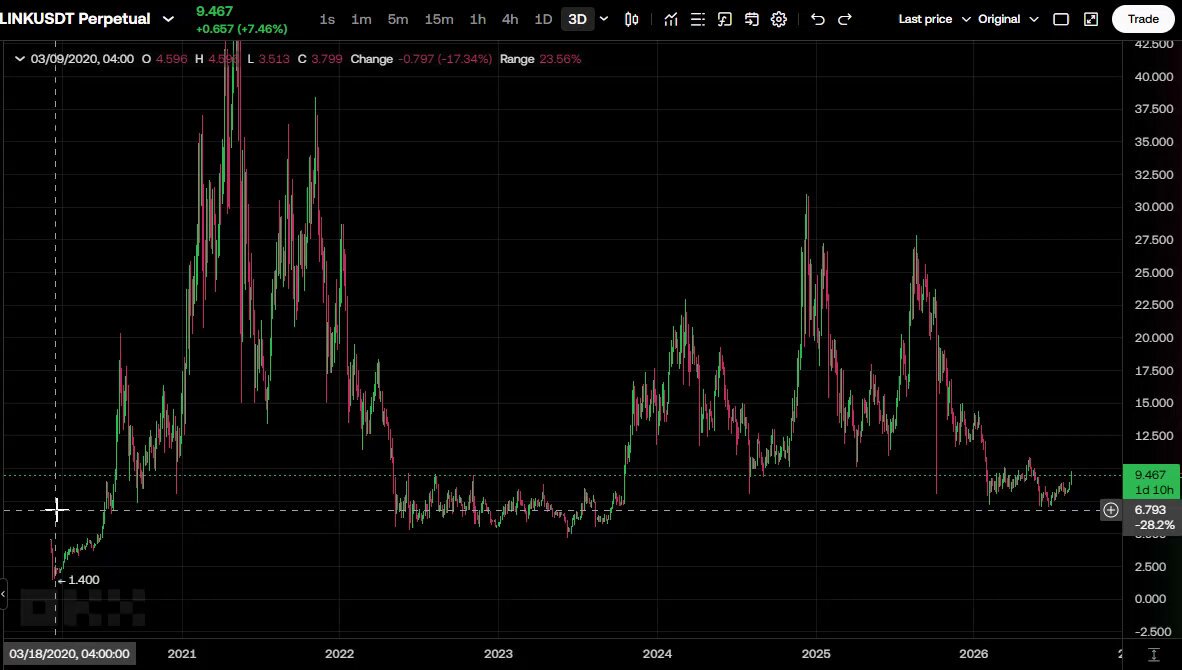Screen dimensions: 1182x670
Task: Click the 03/18/2020 date label on time axis
Action: [x=69, y=653]
